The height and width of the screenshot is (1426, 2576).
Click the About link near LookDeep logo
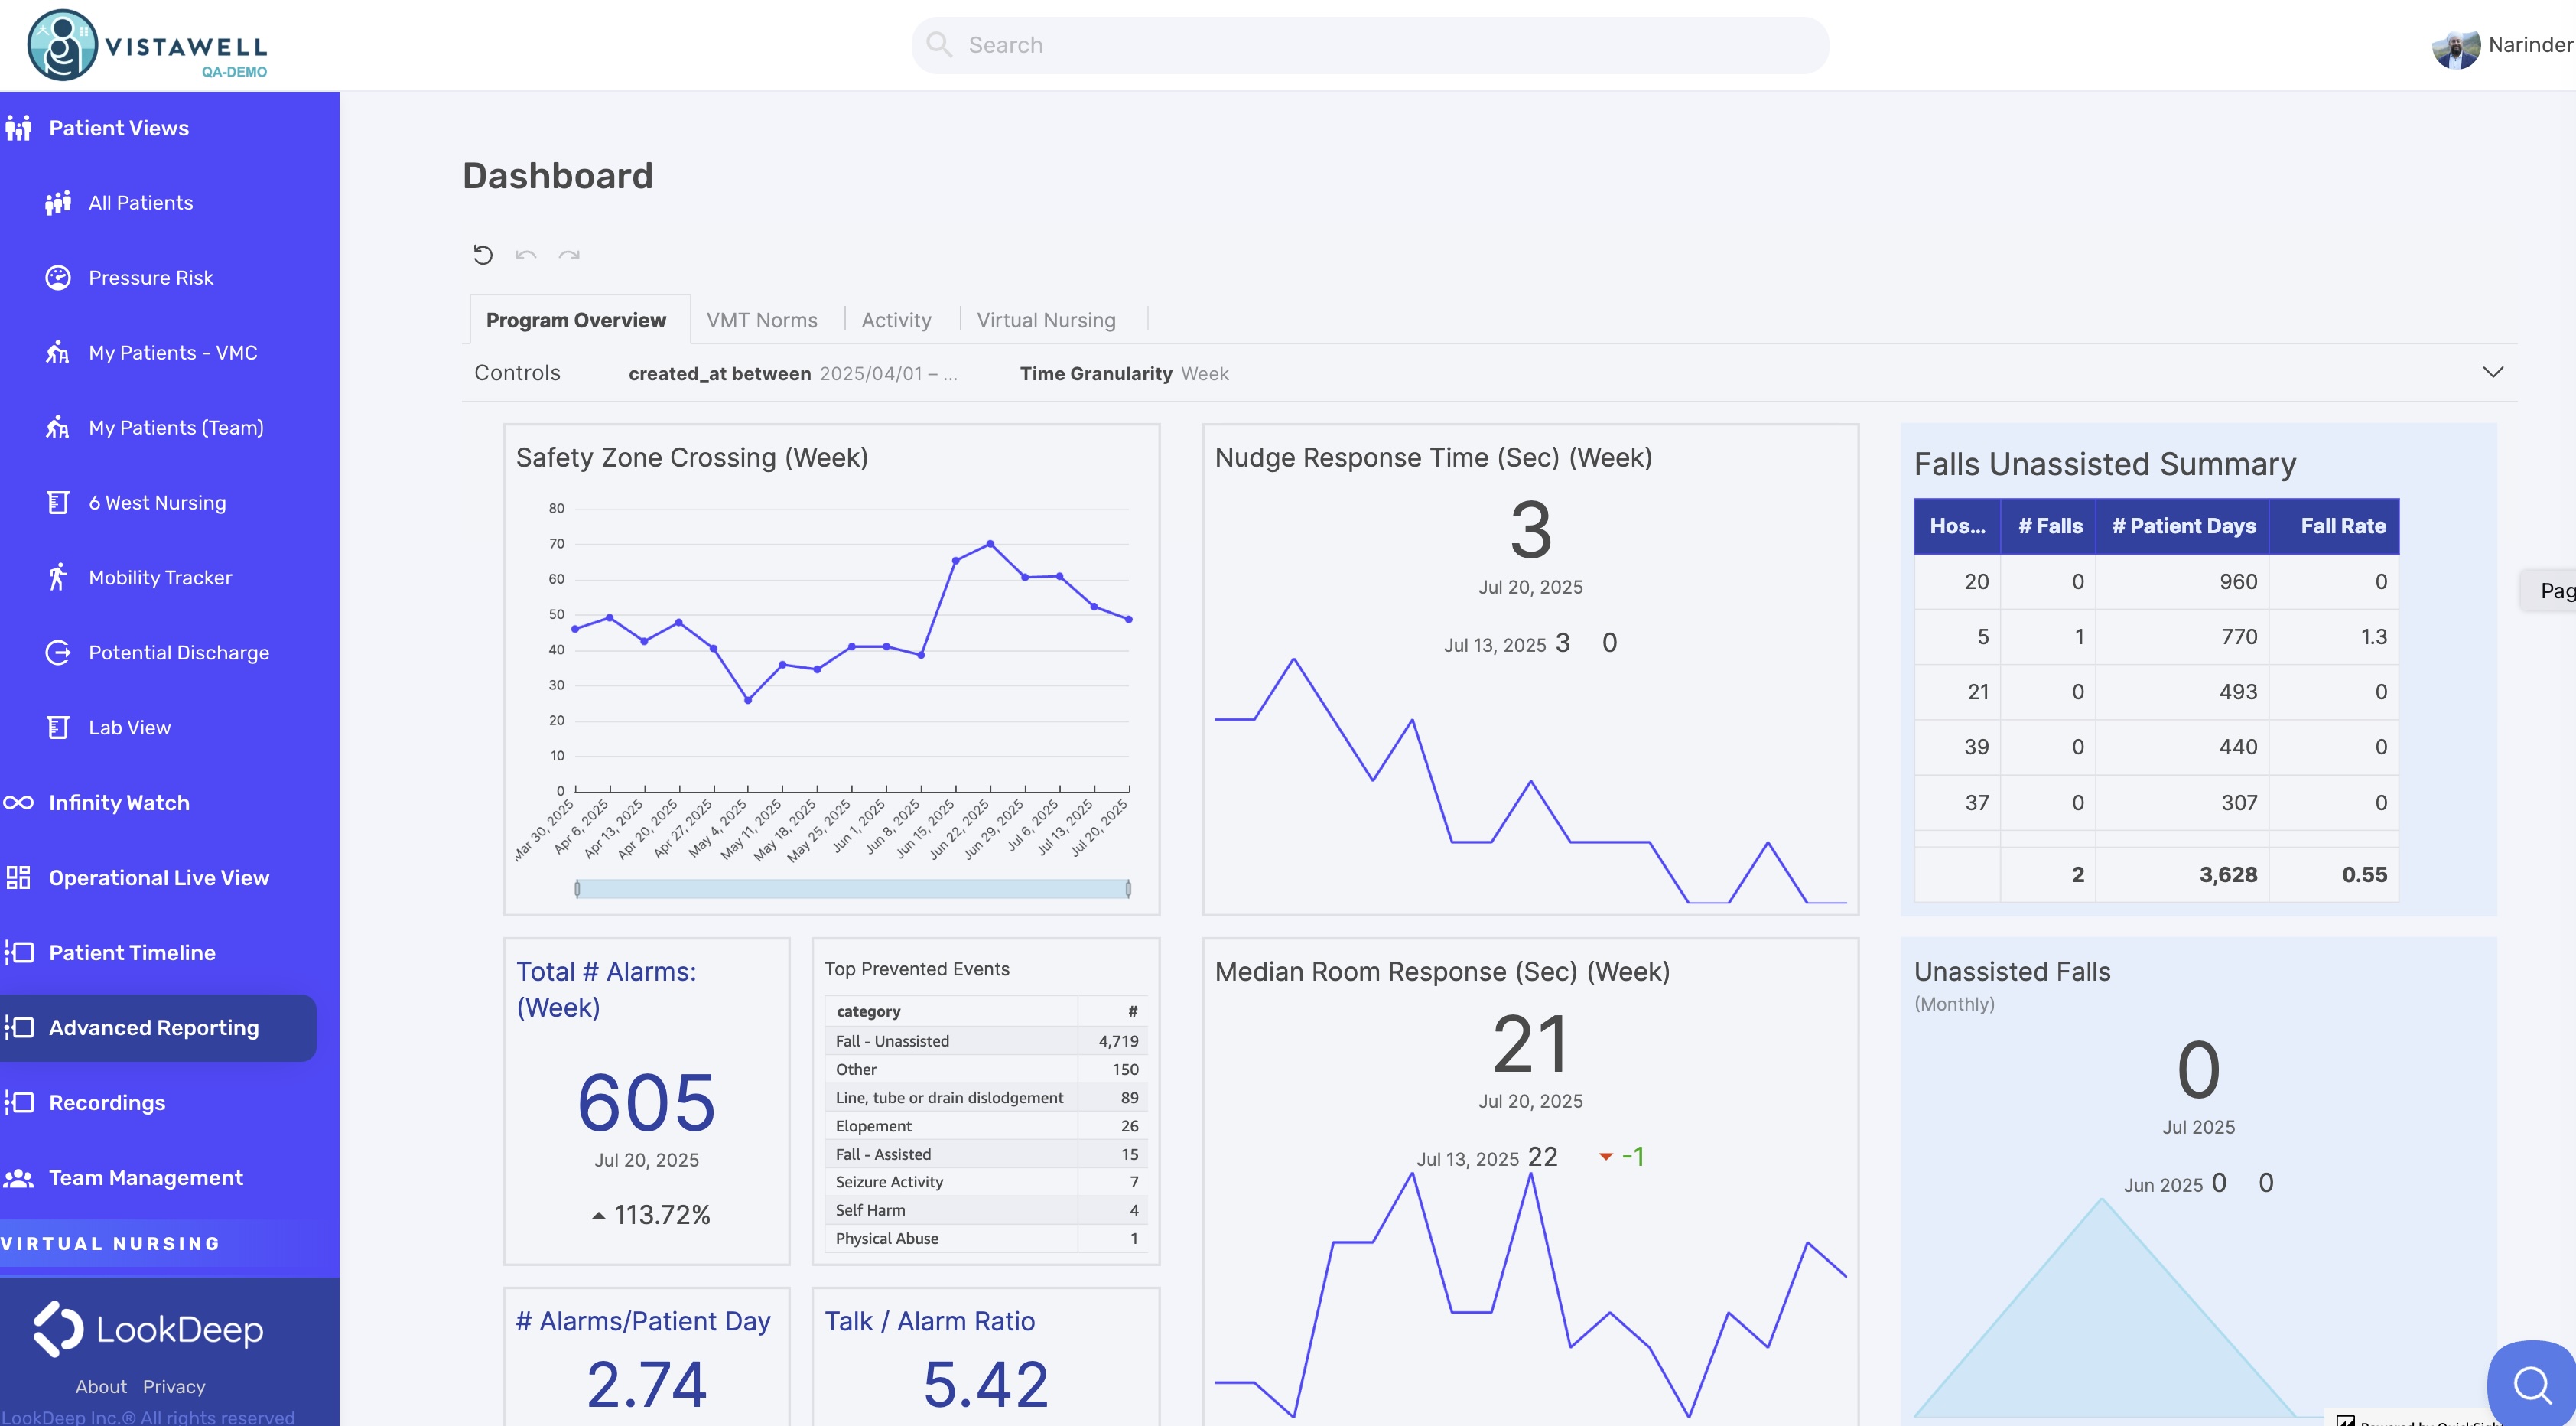101,1386
